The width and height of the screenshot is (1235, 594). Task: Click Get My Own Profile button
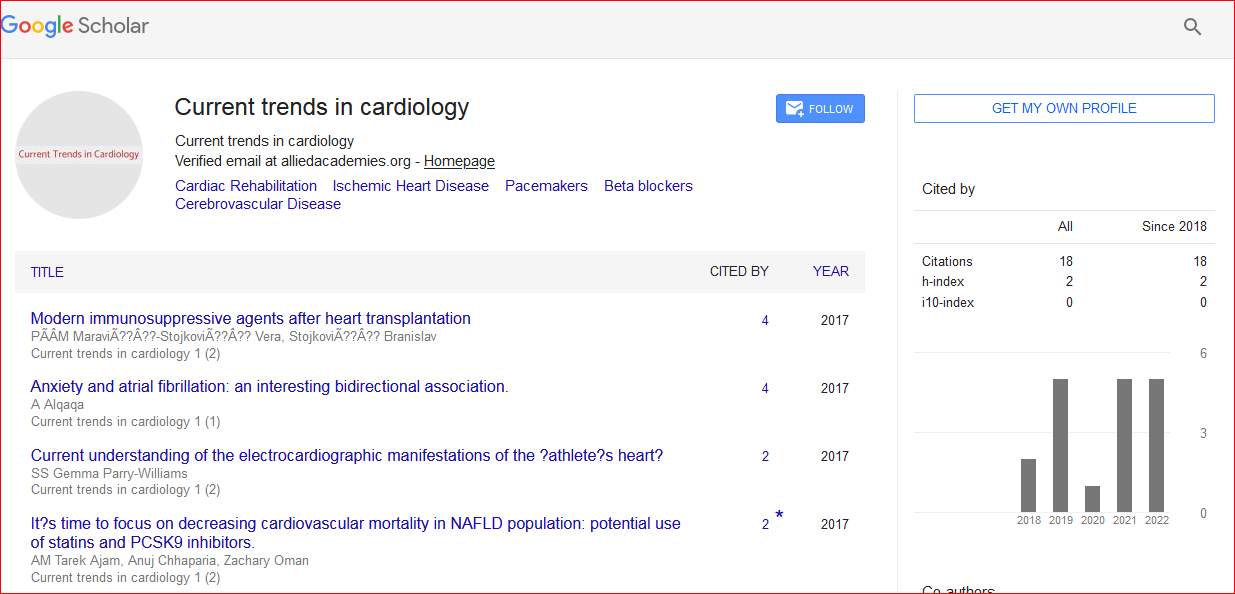coord(1064,108)
